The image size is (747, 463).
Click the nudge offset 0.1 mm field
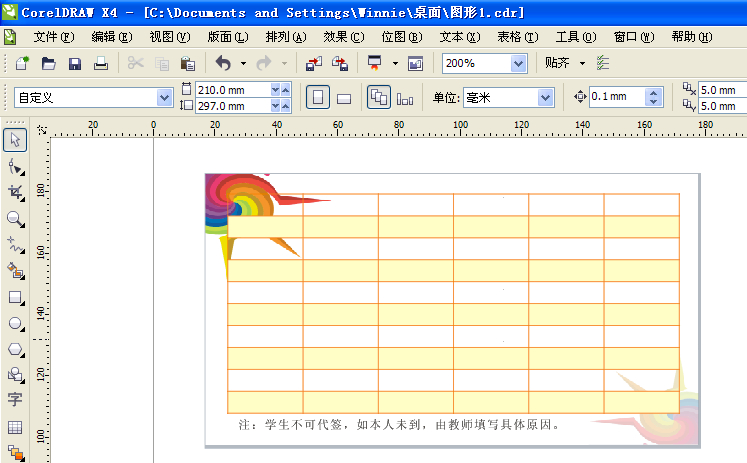[x=617, y=97]
